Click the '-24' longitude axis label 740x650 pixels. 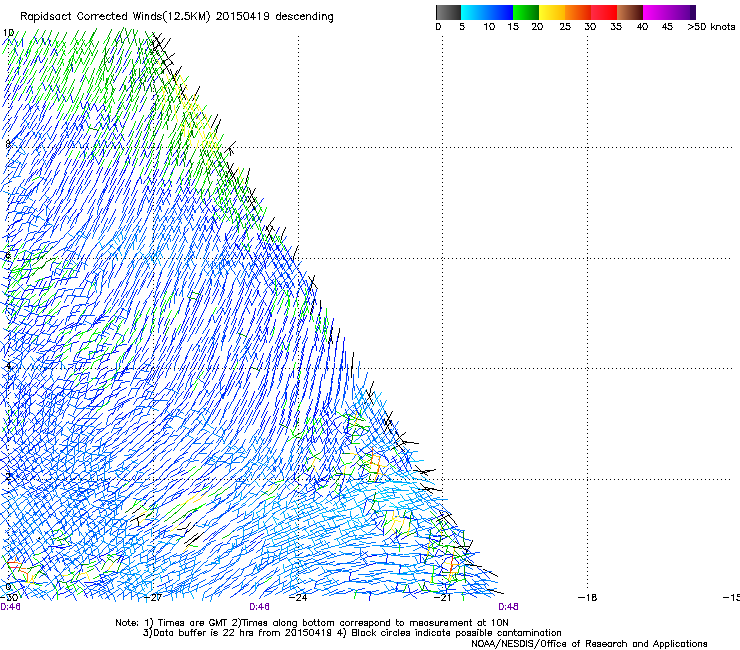298,598
